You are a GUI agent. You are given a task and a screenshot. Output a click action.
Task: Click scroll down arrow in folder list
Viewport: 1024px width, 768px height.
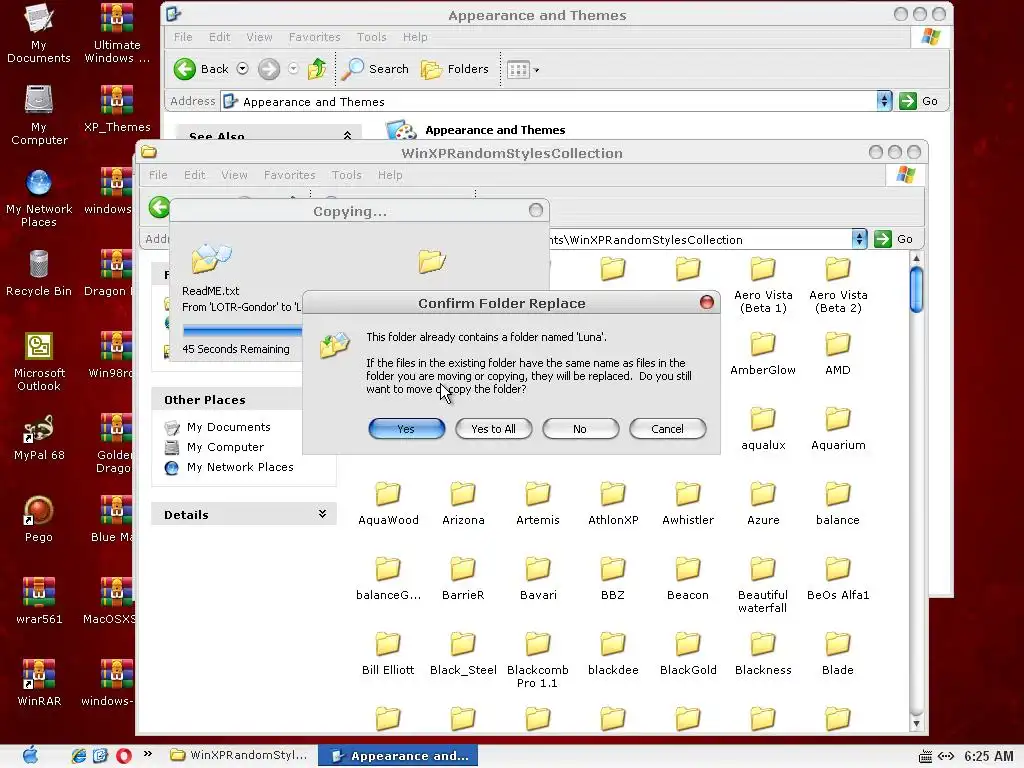pos(916,723)
